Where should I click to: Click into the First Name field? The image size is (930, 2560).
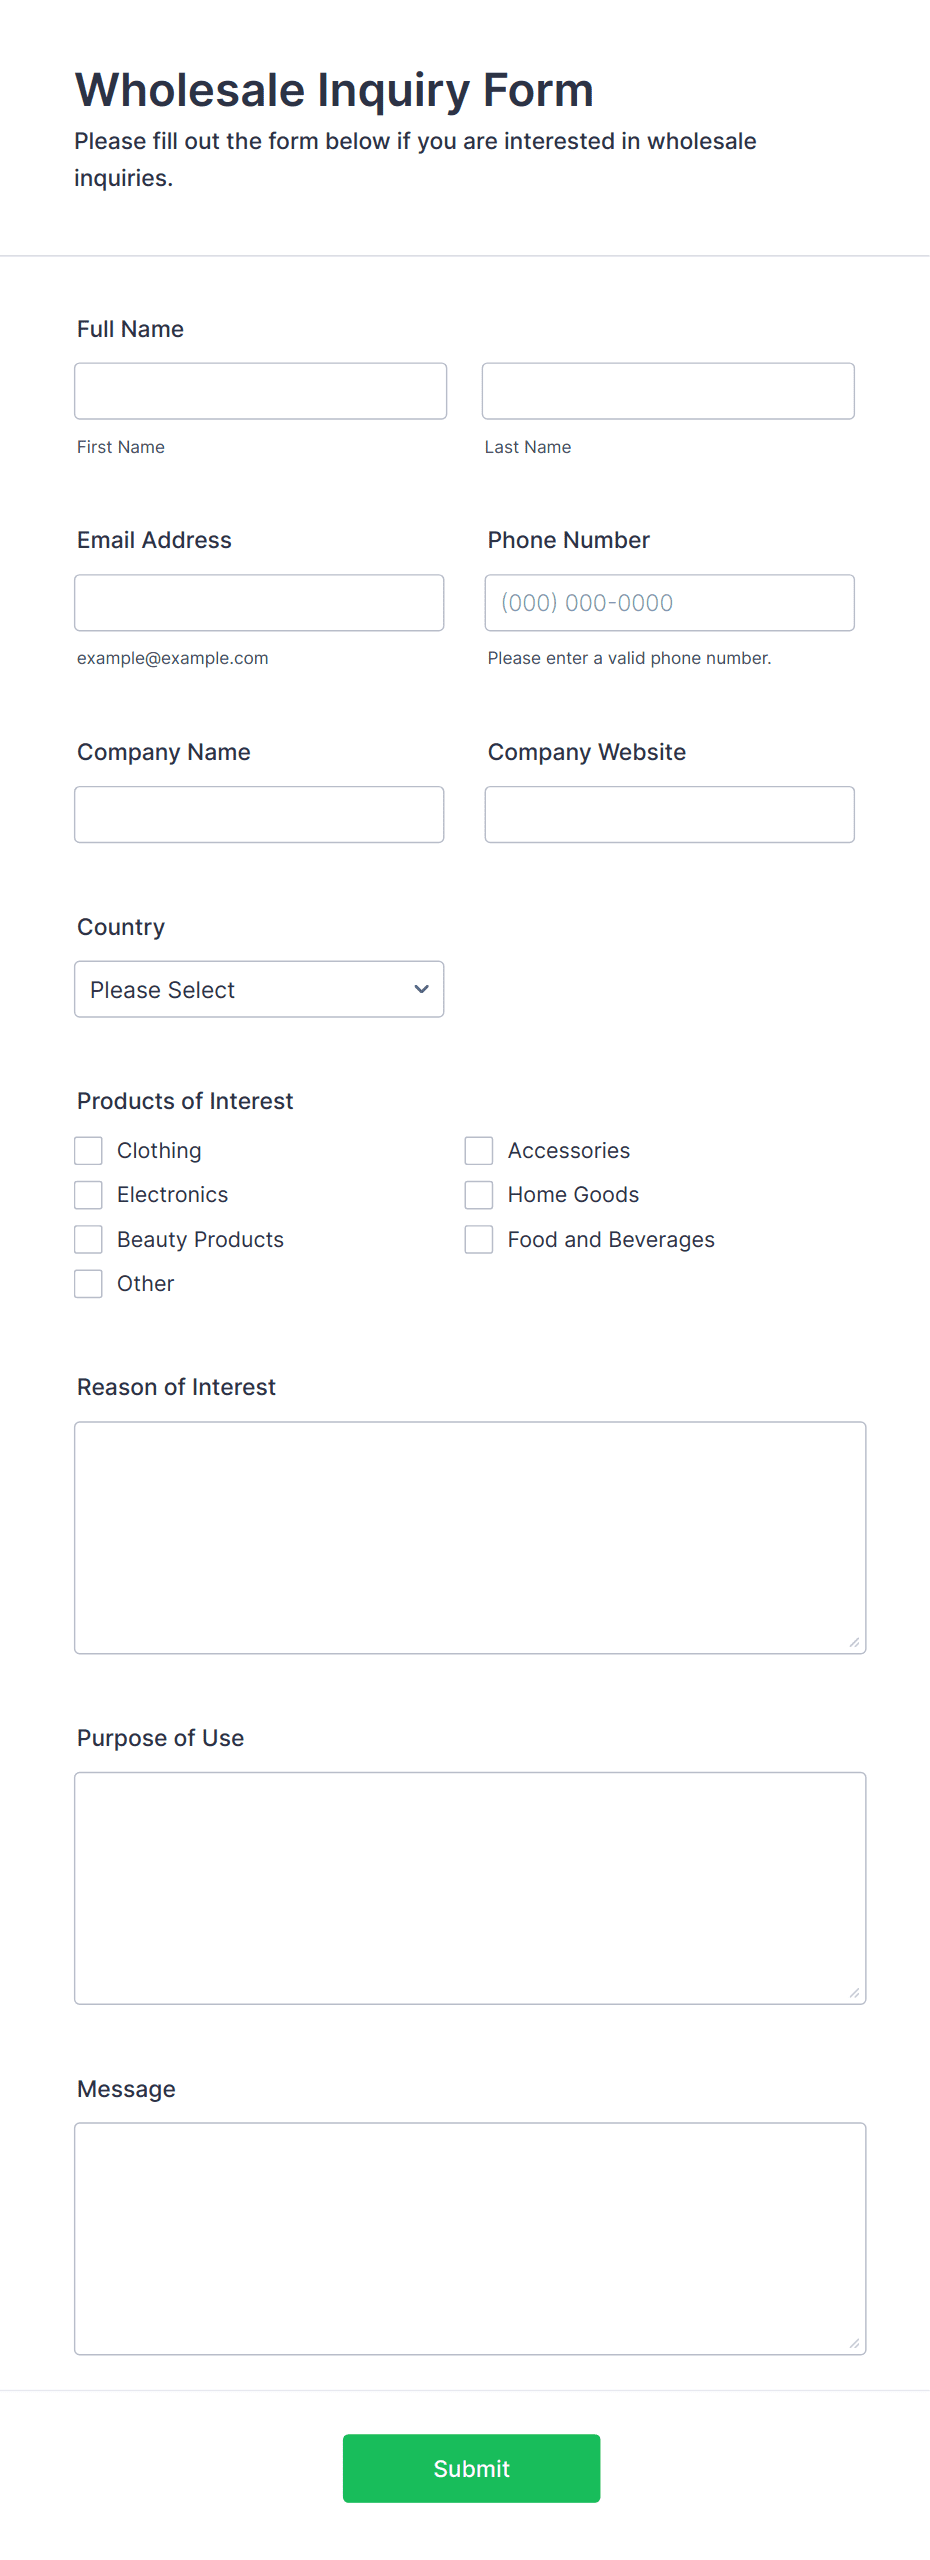(x=260, y=390)
